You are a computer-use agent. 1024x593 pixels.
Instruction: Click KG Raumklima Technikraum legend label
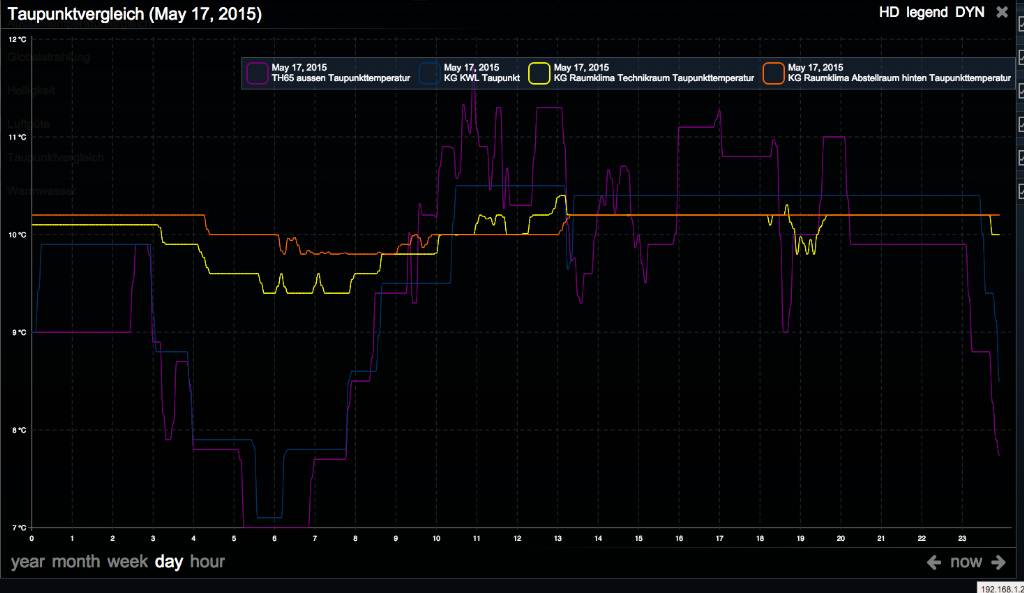[655, 78]
